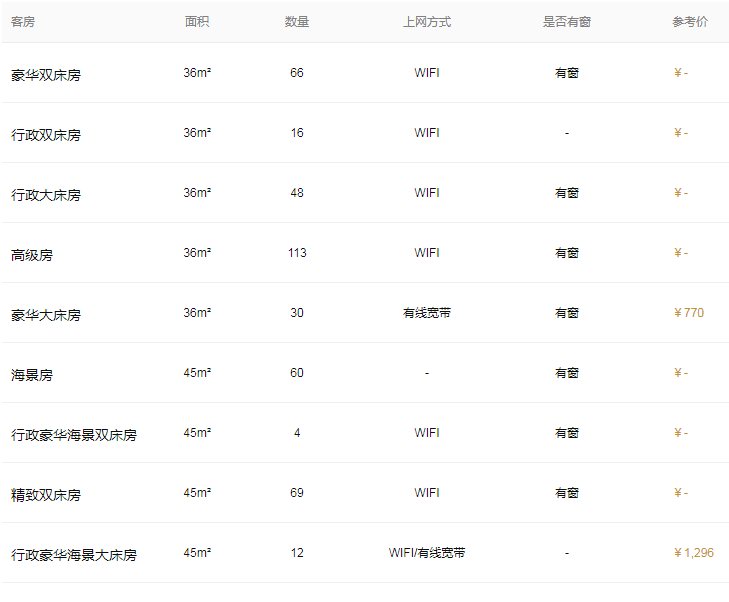Click the 客房 column header
Image resolution: width=729 pixels, height=602 pixels.
pyautogui.click(x=23, y=22)
